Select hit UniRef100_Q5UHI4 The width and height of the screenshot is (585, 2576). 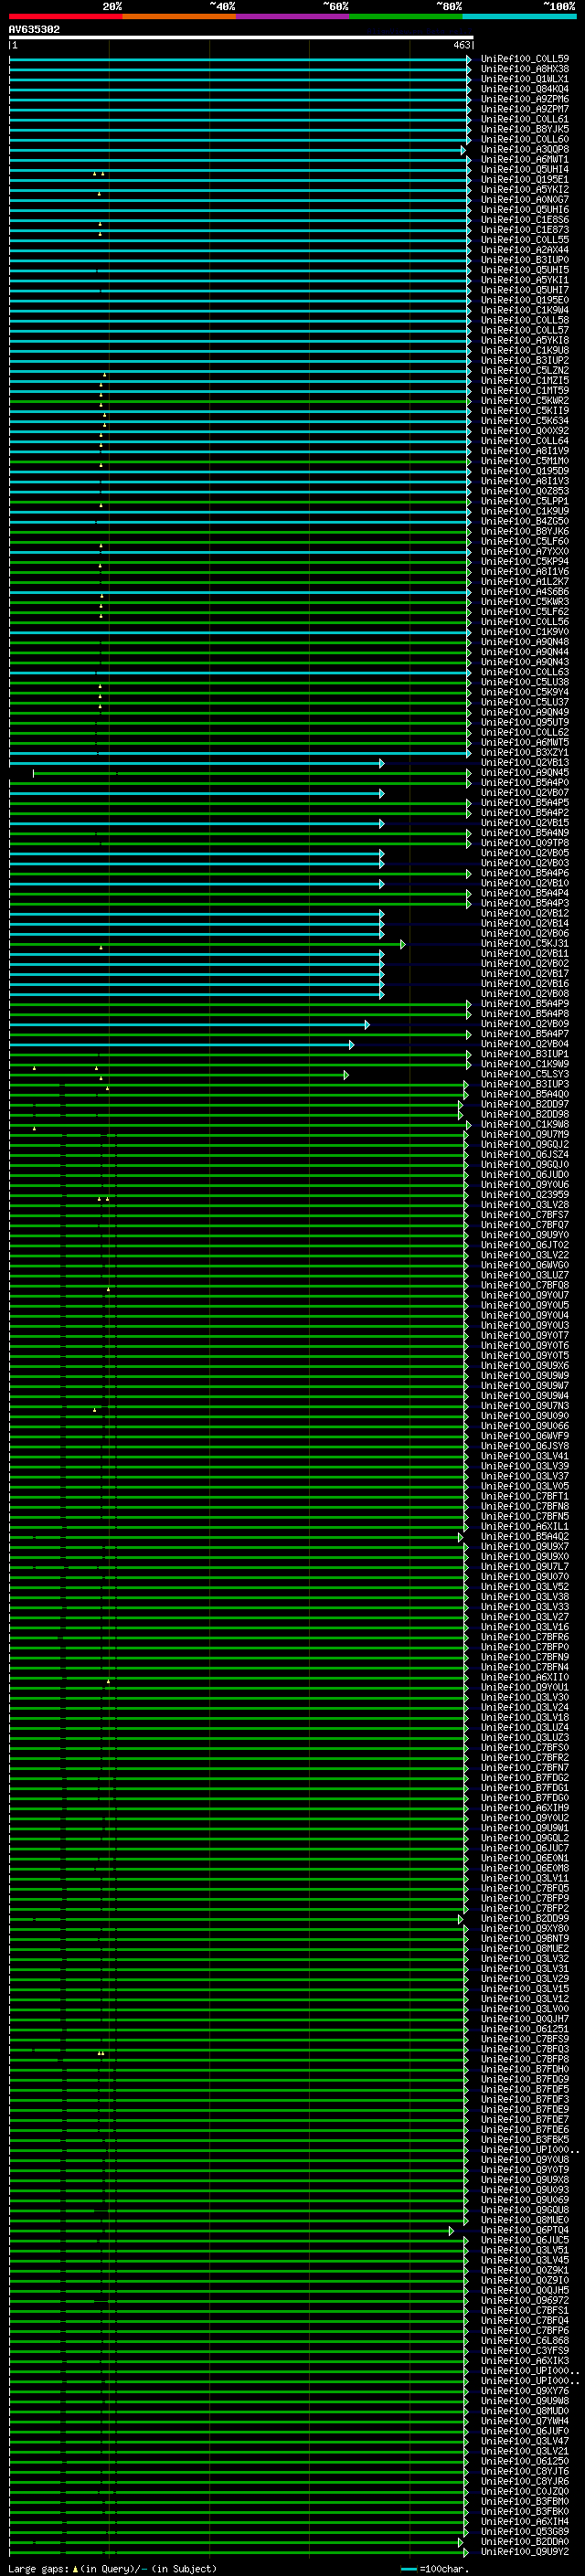(524, 169)
